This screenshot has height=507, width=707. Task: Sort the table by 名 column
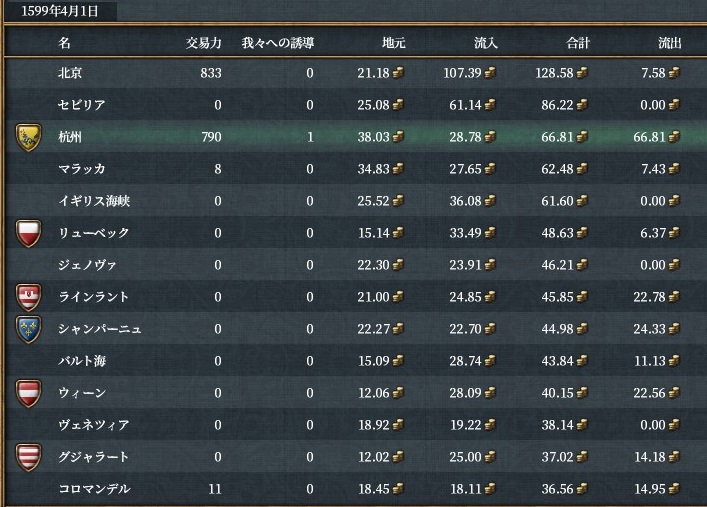point(65,43)
